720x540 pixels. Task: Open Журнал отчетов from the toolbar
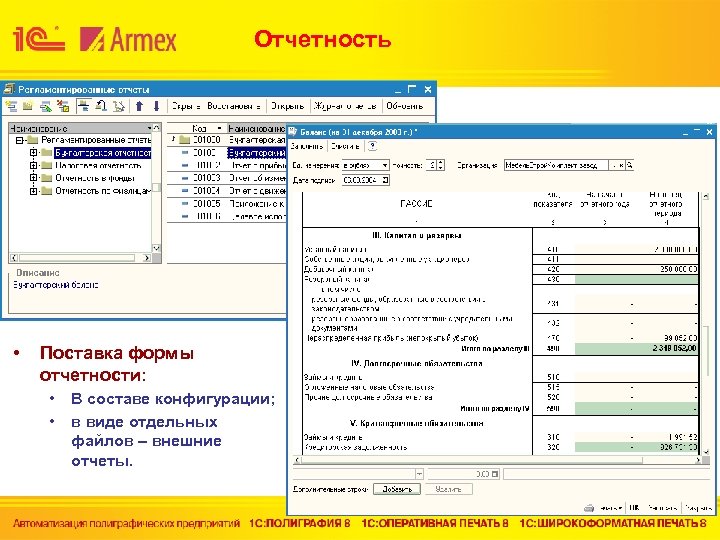tap(345, 106)
